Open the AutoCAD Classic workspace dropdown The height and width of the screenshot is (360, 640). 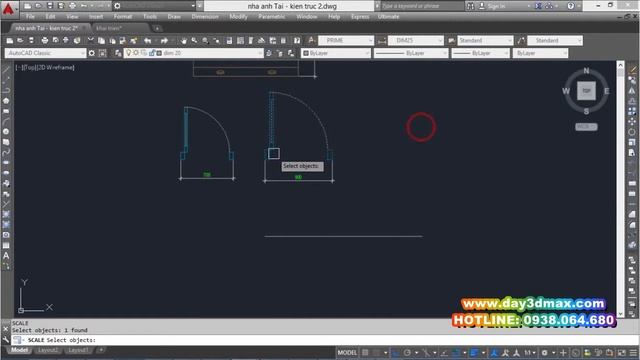click(x=45, y=53)
